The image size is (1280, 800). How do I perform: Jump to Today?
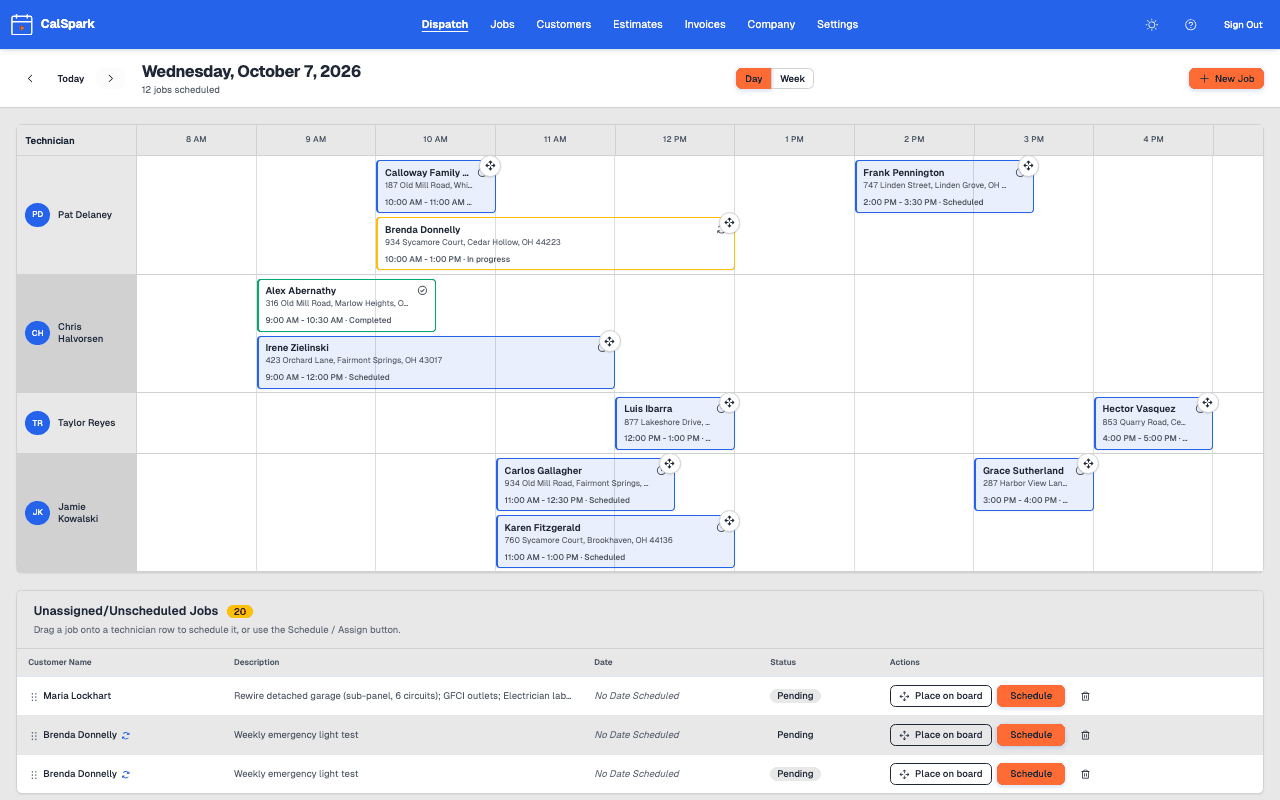click(70, 78)
